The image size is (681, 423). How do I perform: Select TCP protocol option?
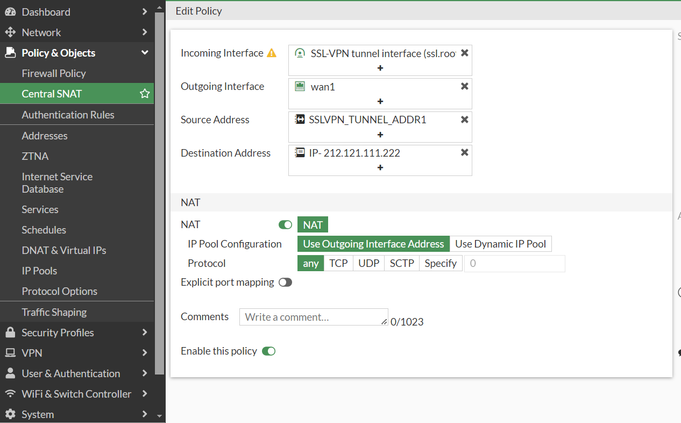[x=338, y=263]
